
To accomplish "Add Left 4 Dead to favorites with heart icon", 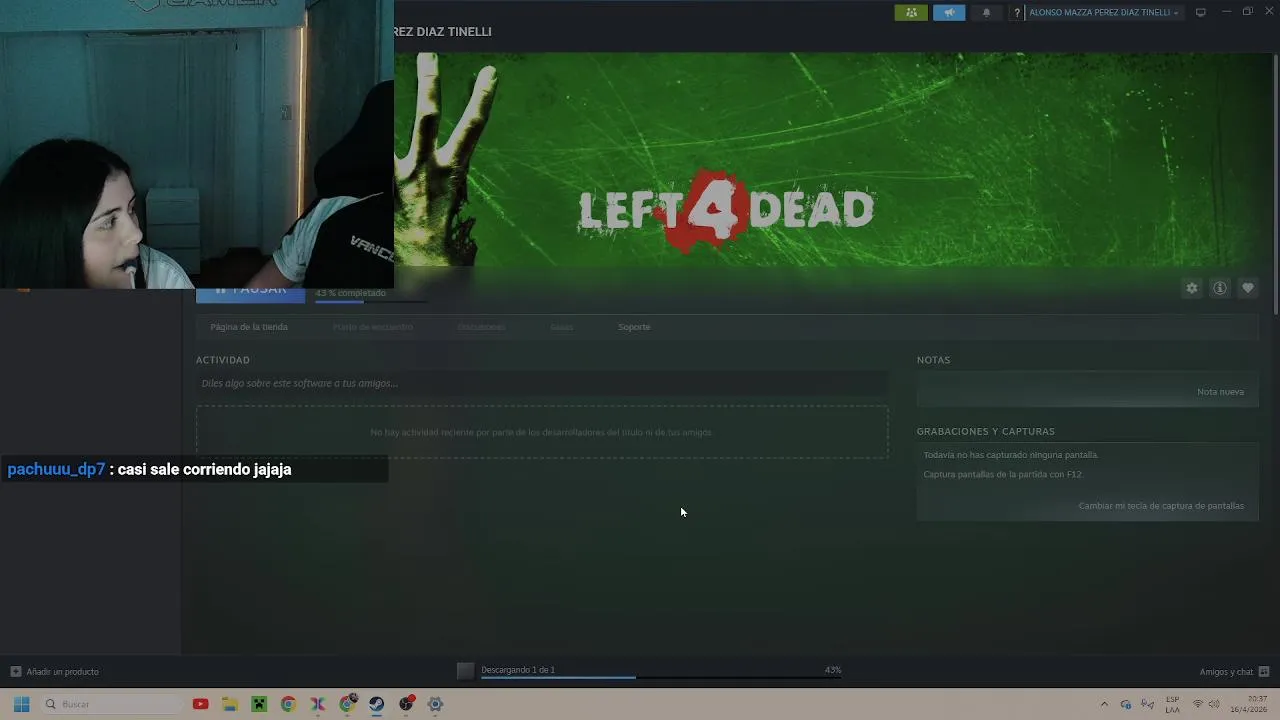I will (1247, 288).
